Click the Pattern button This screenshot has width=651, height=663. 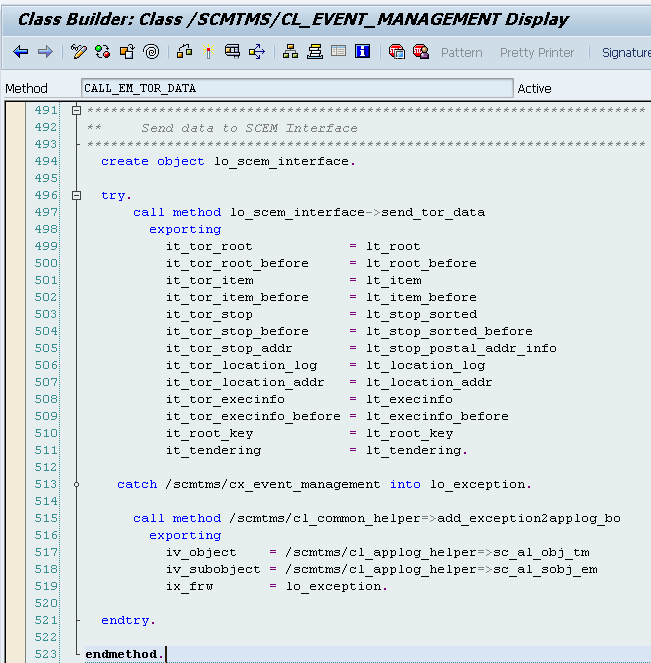tap(462, 52)
